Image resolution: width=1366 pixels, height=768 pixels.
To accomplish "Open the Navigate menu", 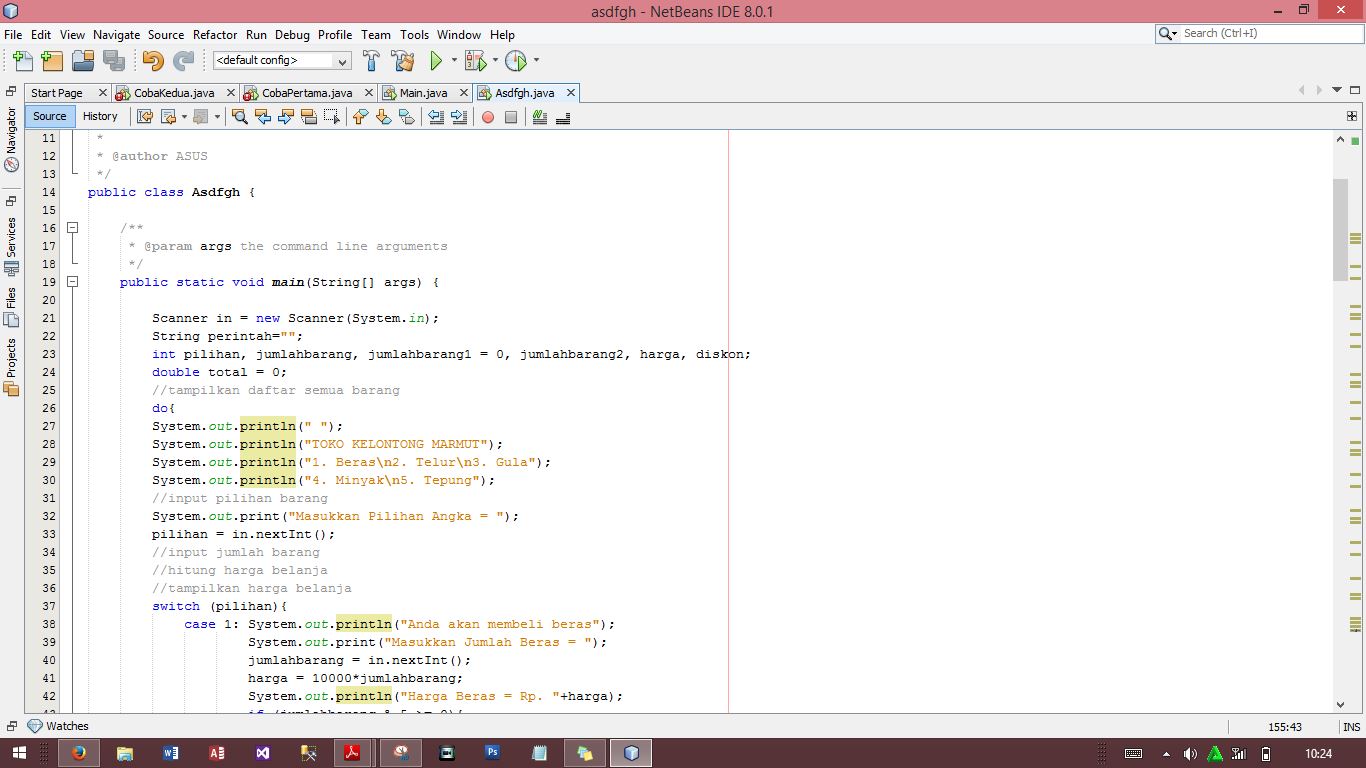I will coord(116,34).
